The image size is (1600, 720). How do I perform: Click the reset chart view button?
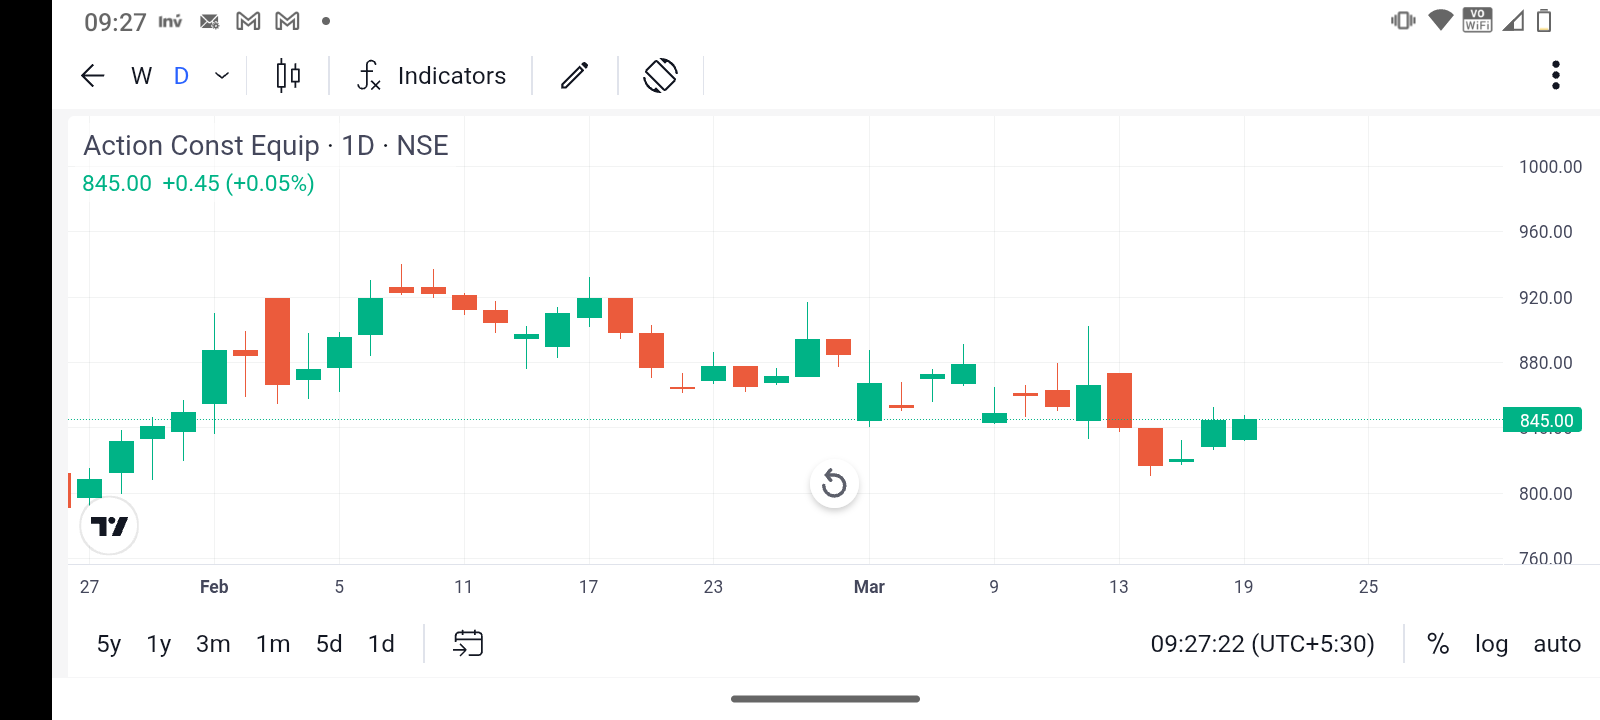(x=834, y=485)
